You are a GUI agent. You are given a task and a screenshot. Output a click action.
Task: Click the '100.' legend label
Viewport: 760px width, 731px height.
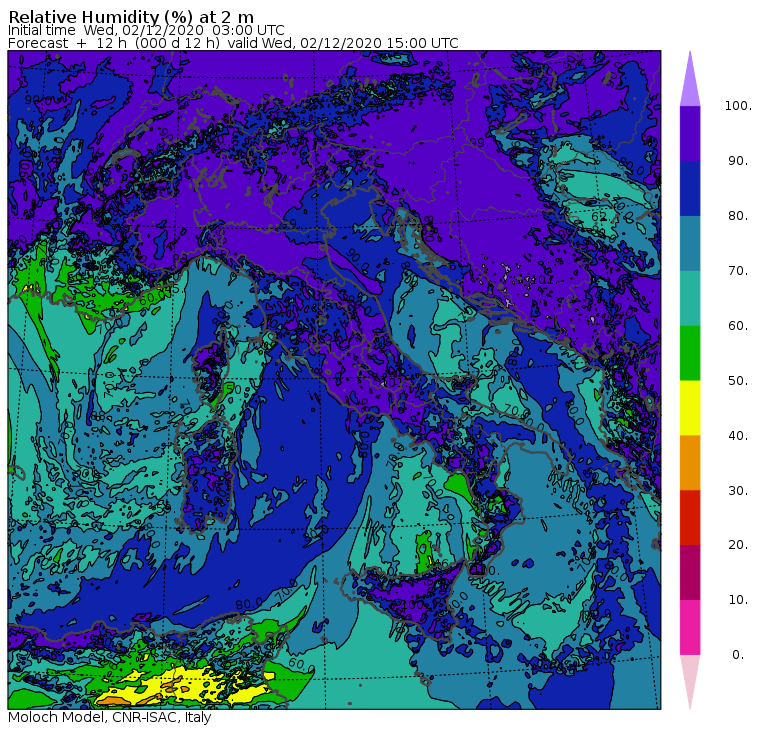pyautogui.click(x=738, y=106)
